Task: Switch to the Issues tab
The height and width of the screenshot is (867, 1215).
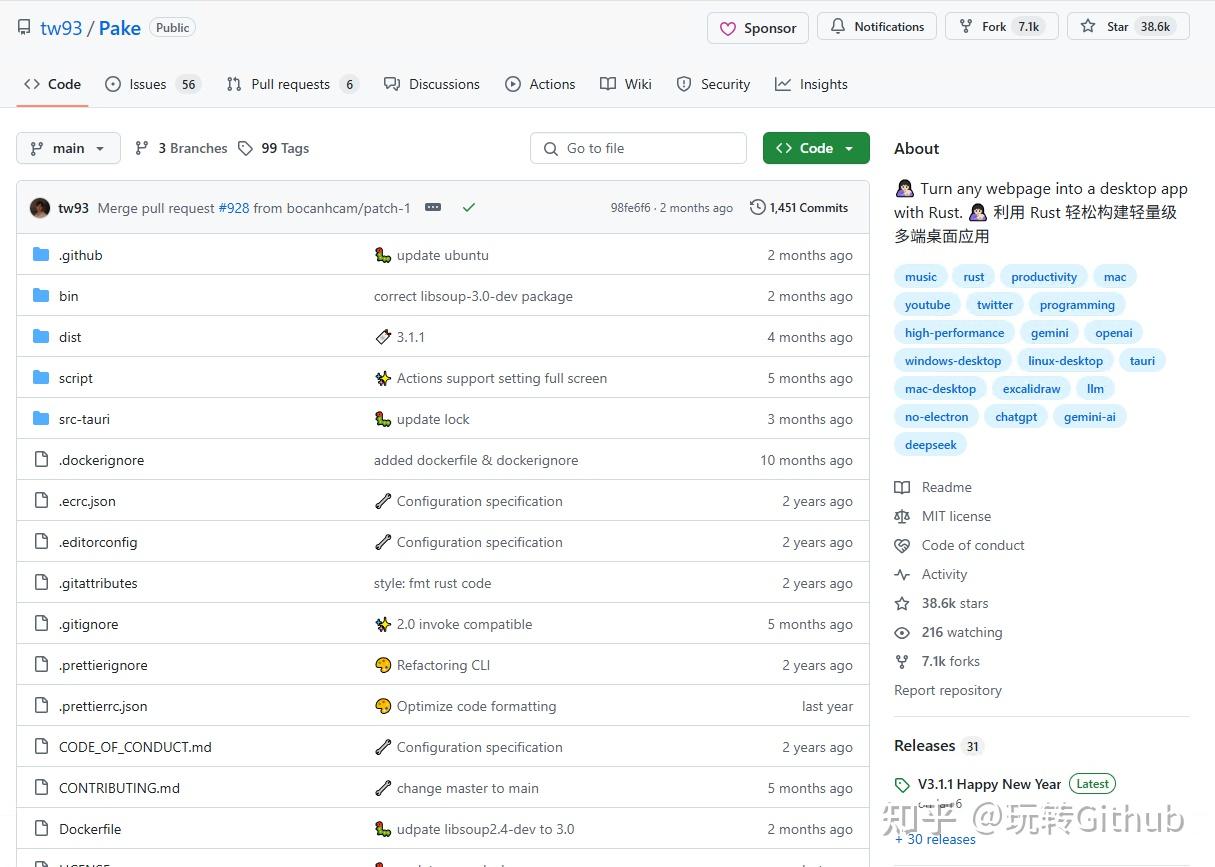Action: pos(146,84)
